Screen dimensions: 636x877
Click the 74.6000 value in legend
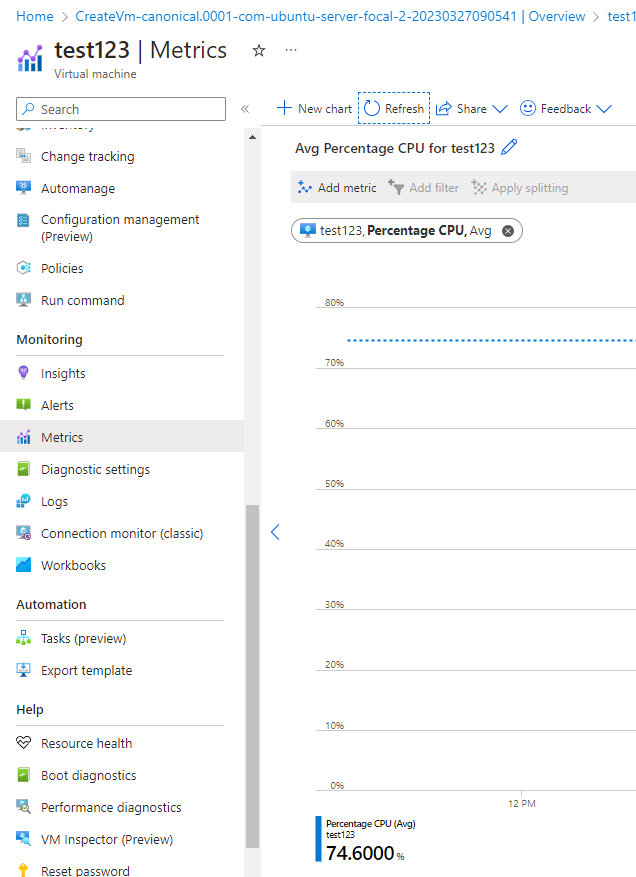(x=360, y=853)
